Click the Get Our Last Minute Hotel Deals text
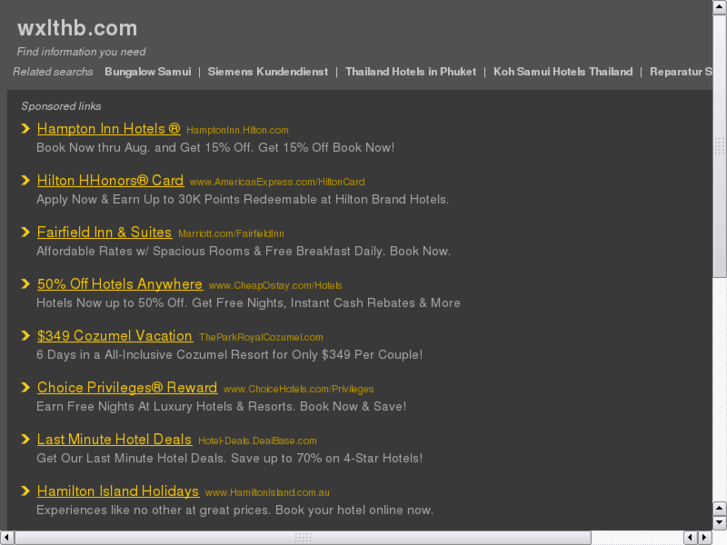The width and height of the screenshot is (727, 545). (x=230, y=458)
